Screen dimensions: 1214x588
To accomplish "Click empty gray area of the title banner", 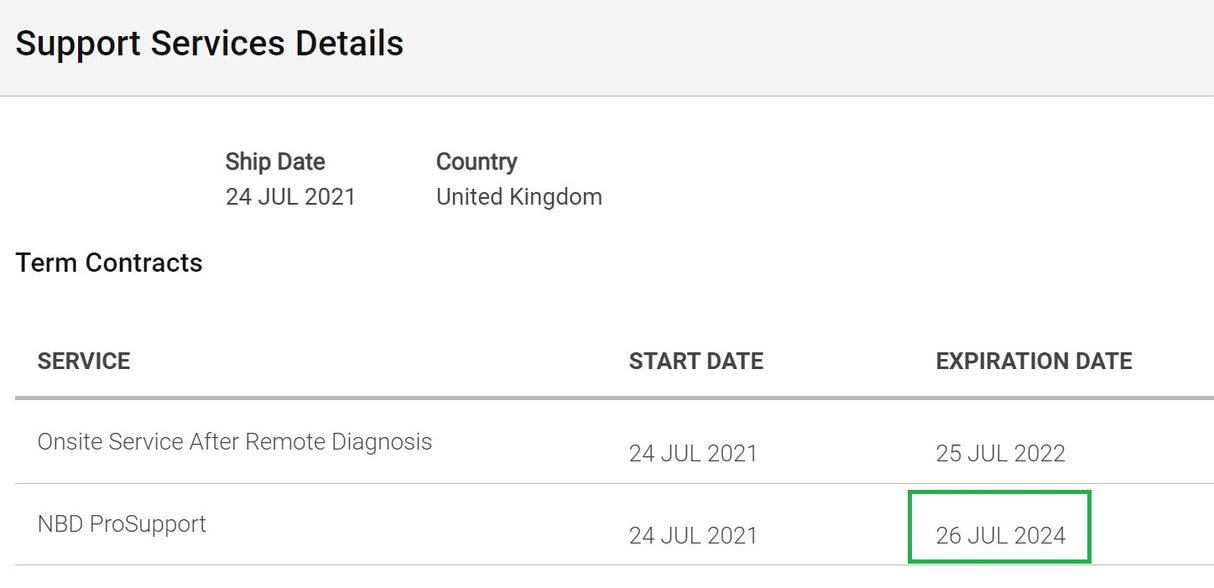I will coord(800,45).
